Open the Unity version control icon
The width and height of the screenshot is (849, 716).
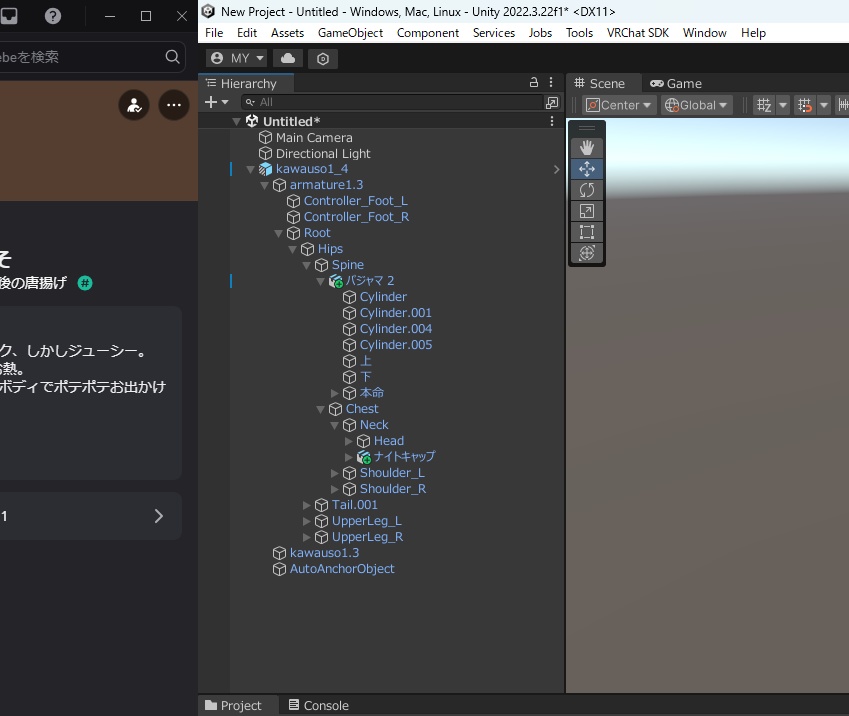[323, 58]
